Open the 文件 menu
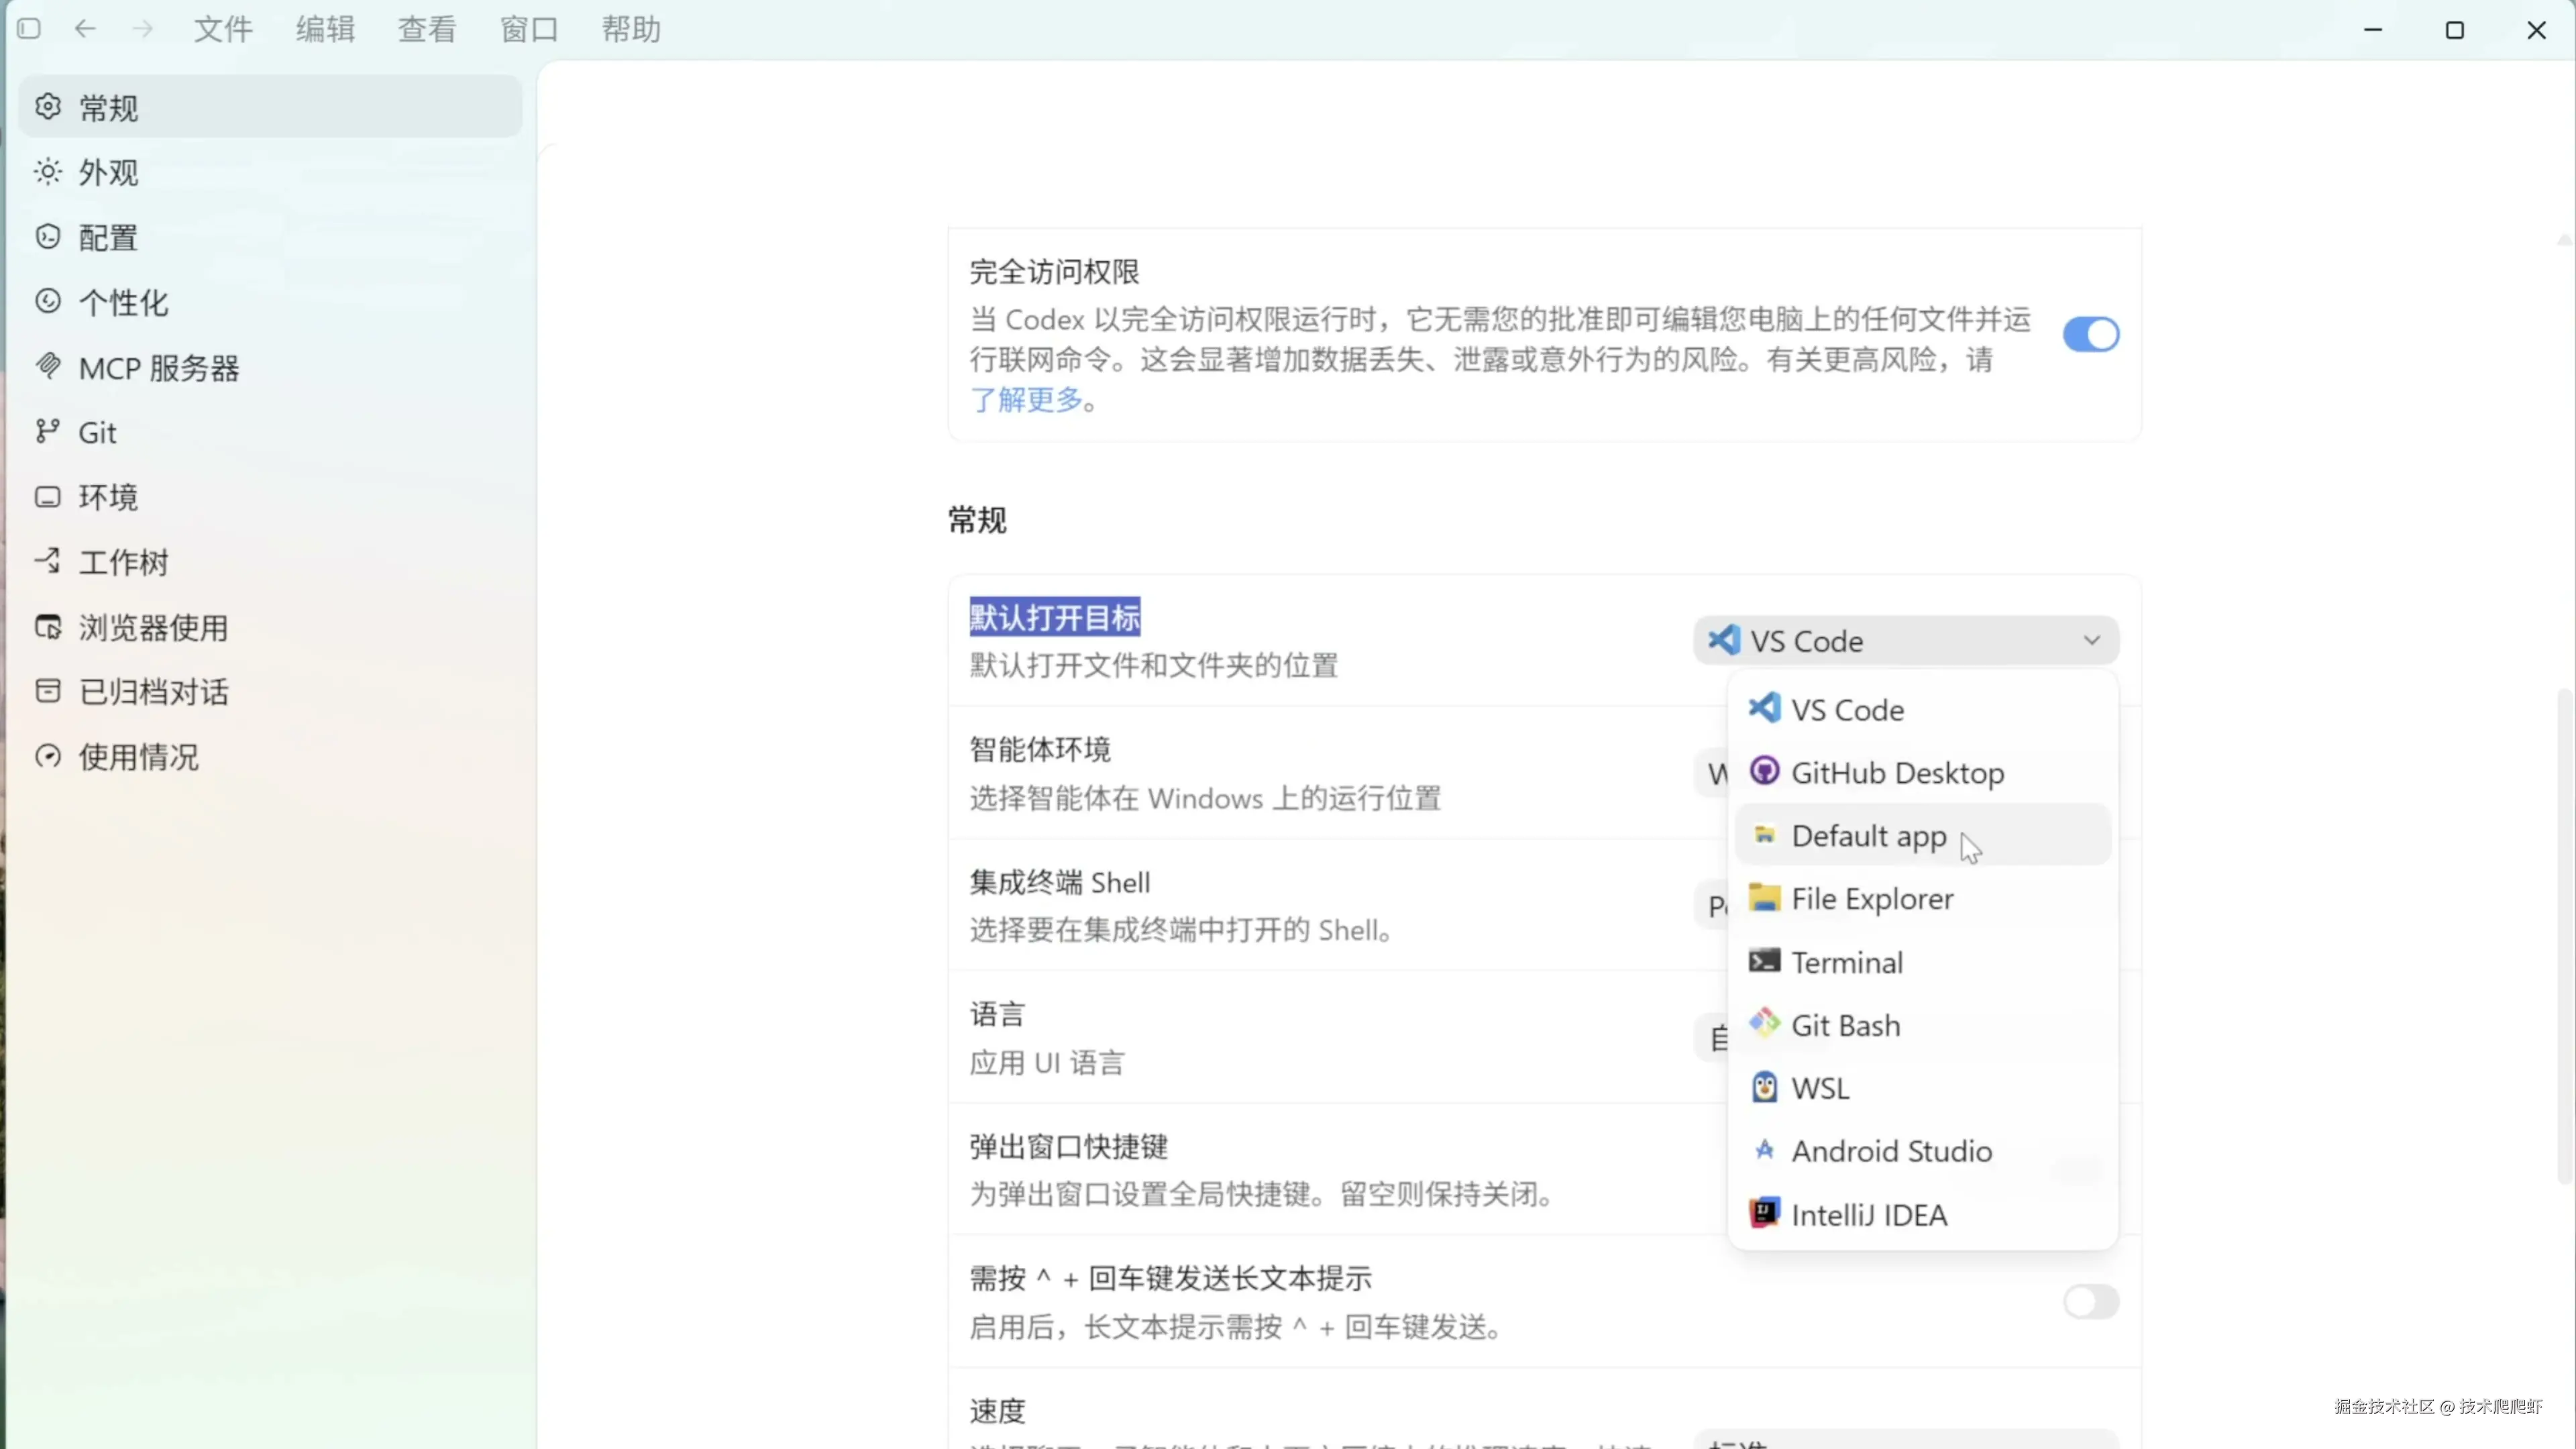 click(x=222, y=29)
